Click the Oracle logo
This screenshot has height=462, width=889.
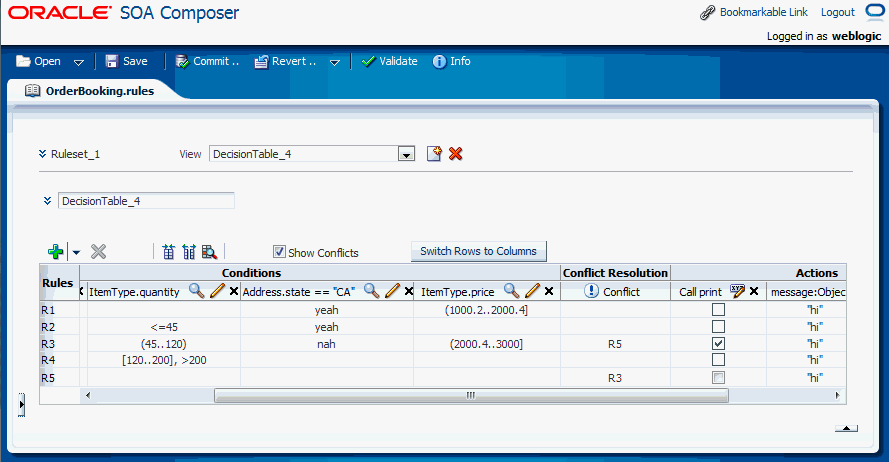click(60, 12)
